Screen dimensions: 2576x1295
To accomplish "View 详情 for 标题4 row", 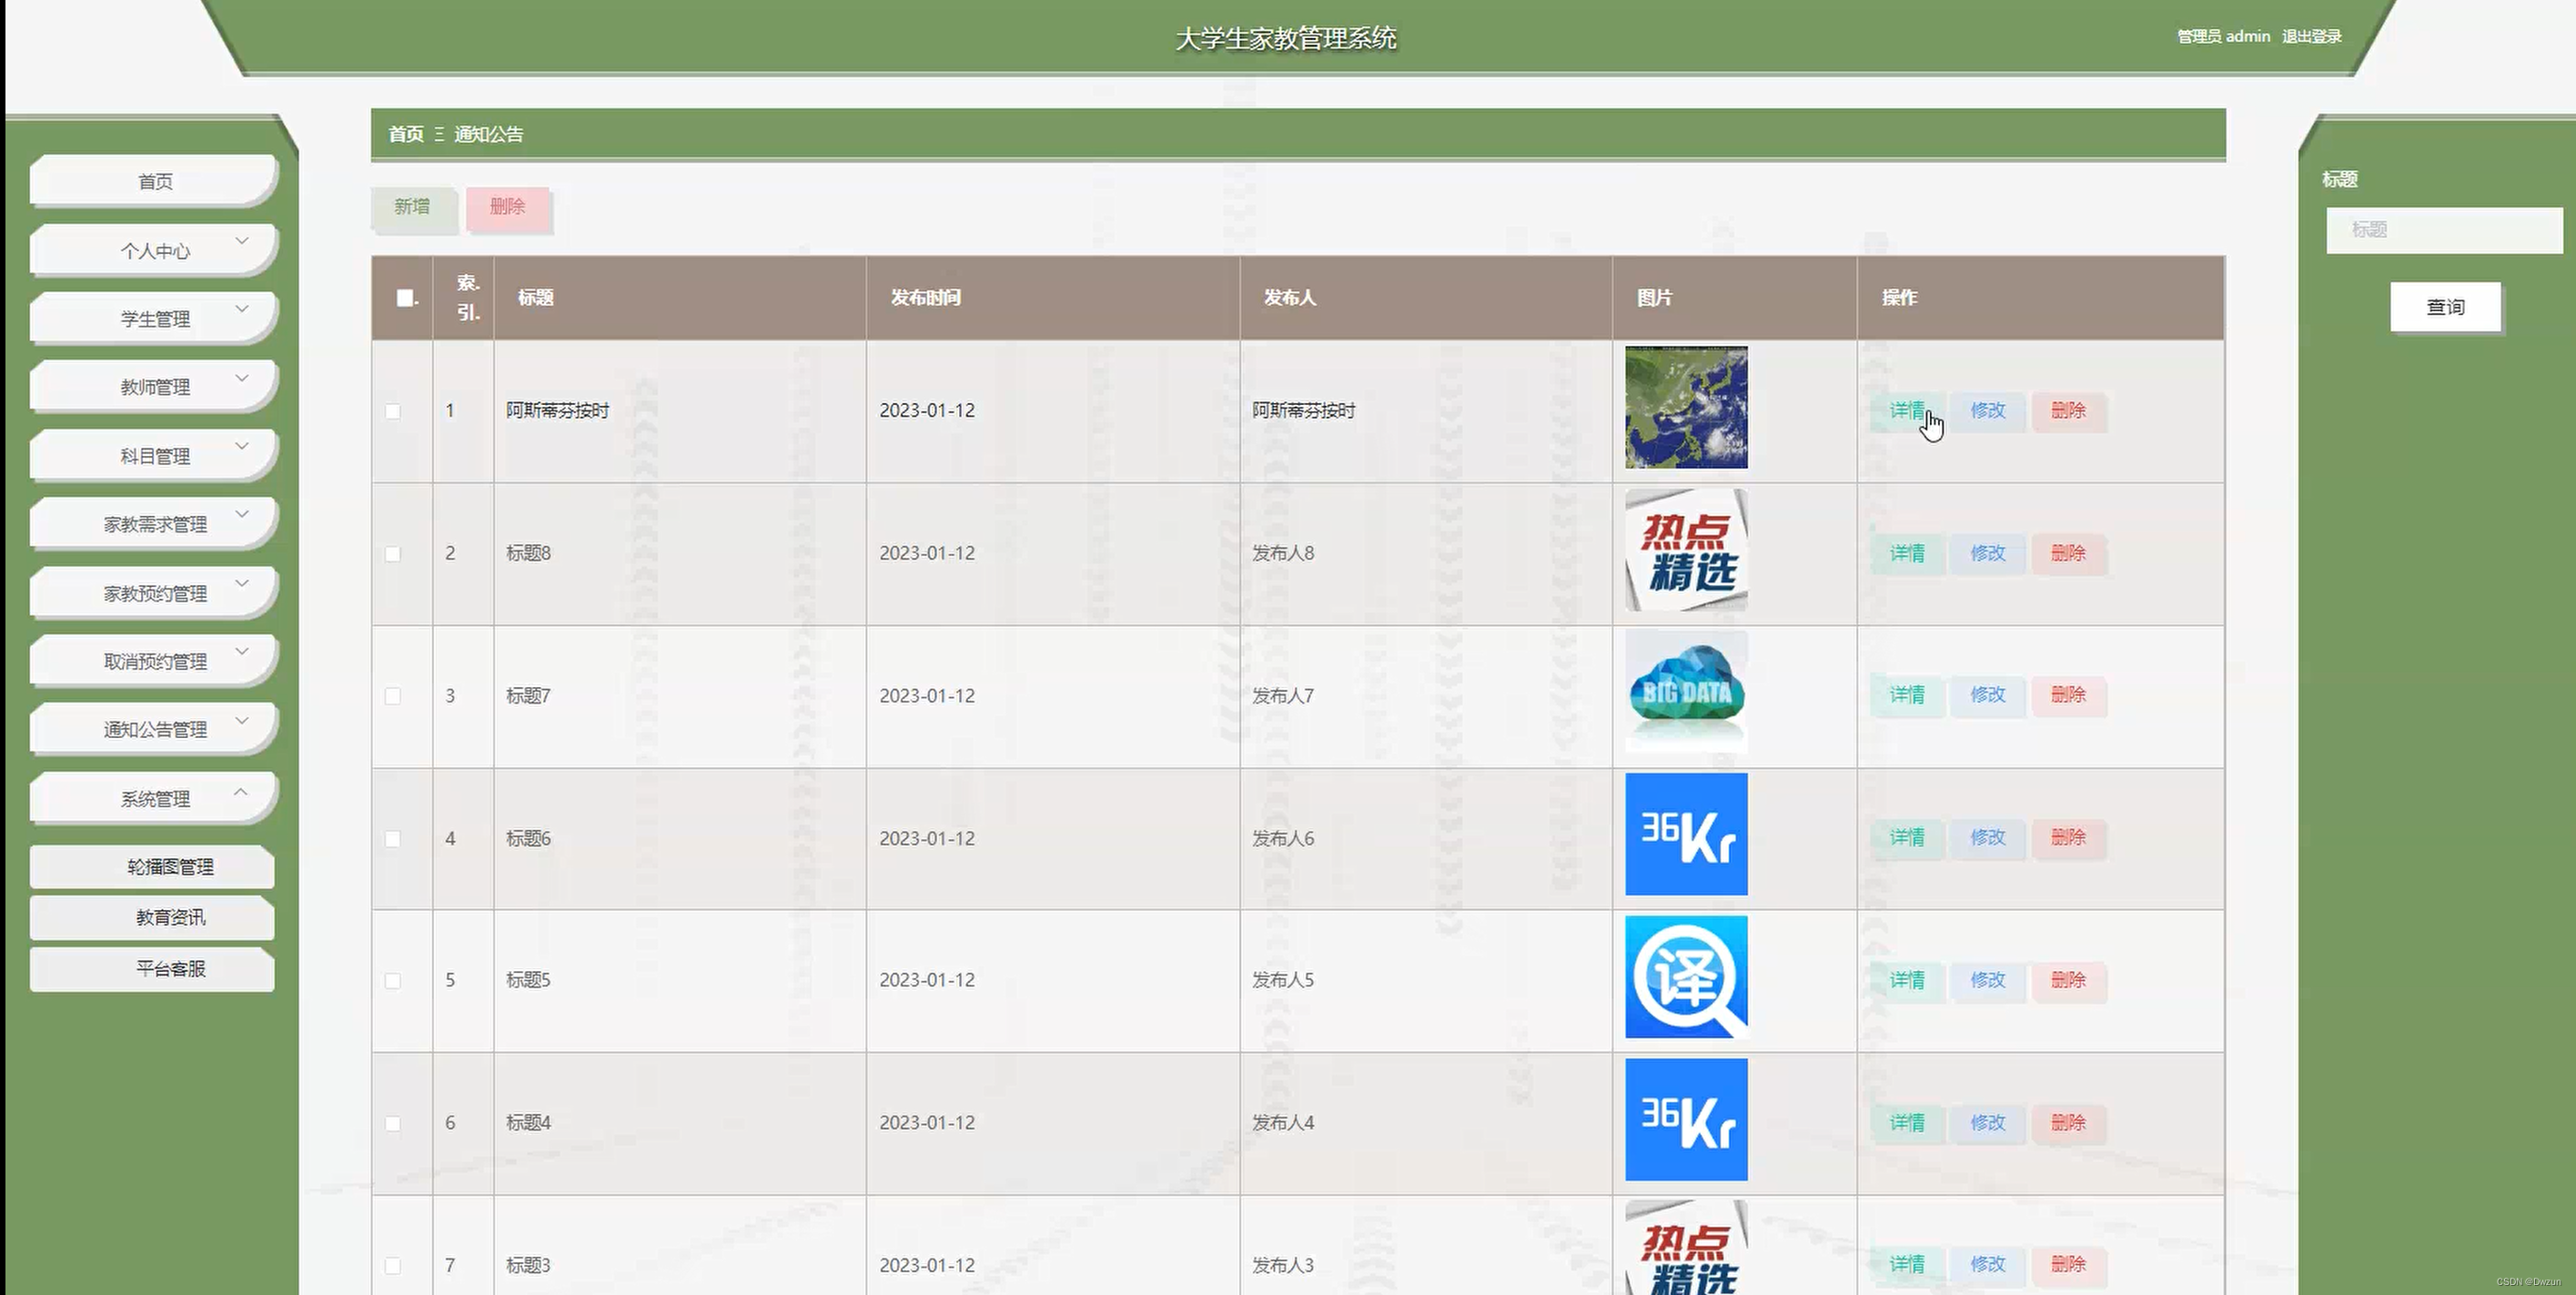I will [1907, 1123].
